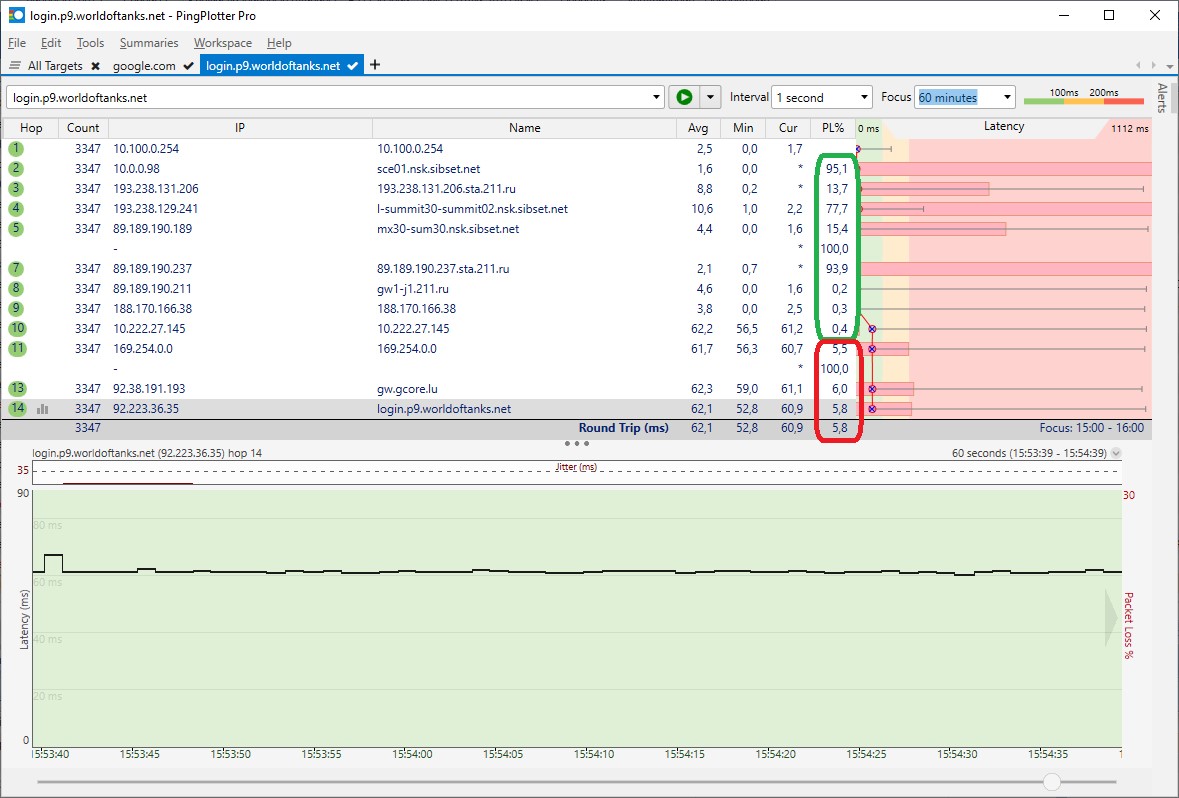This screenshot has width=1179, height=798.
Task: Add a new target tab with the plus icon
Action: pos(374,65)
